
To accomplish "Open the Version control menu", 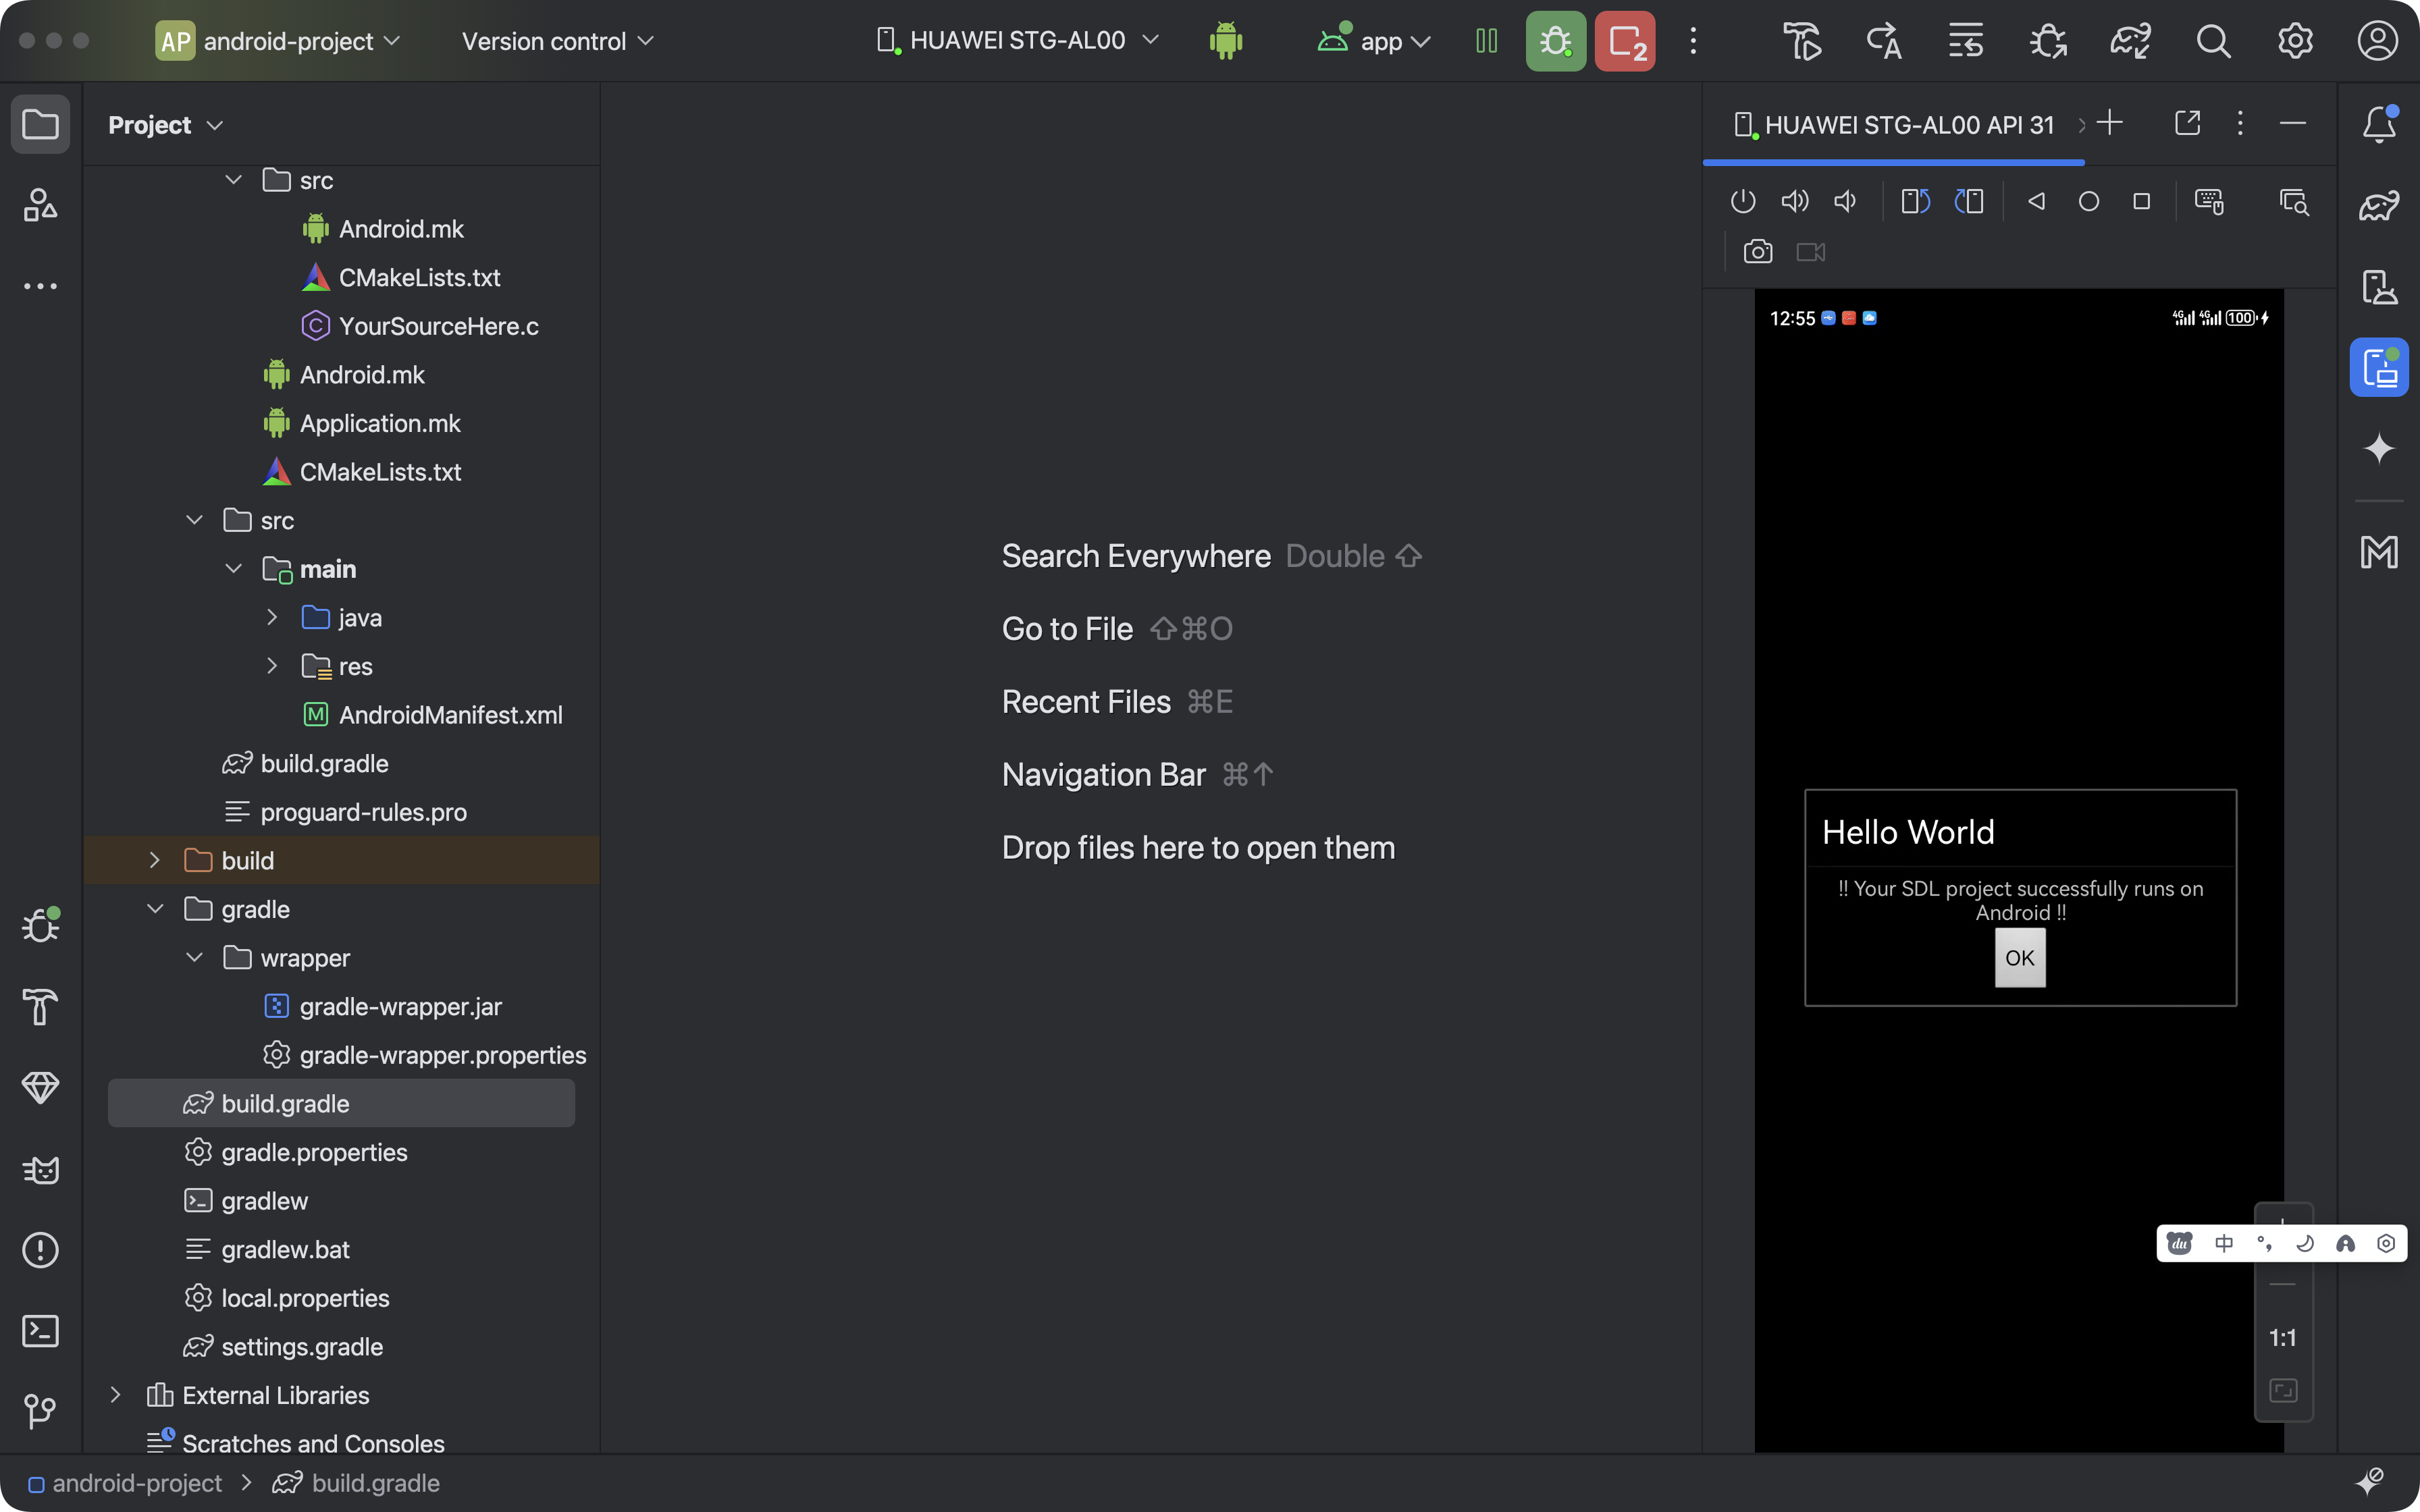I will (557, 41).
